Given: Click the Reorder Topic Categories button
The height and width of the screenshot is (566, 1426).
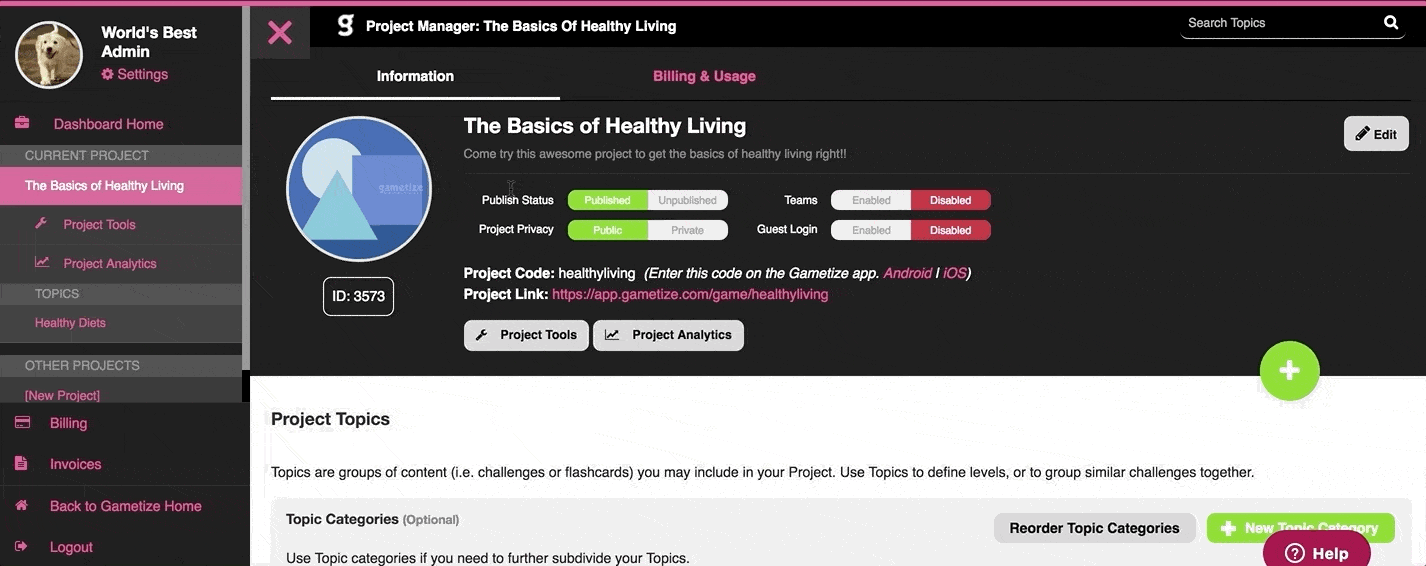Looking at the screenshot, I should [1095, 528].
